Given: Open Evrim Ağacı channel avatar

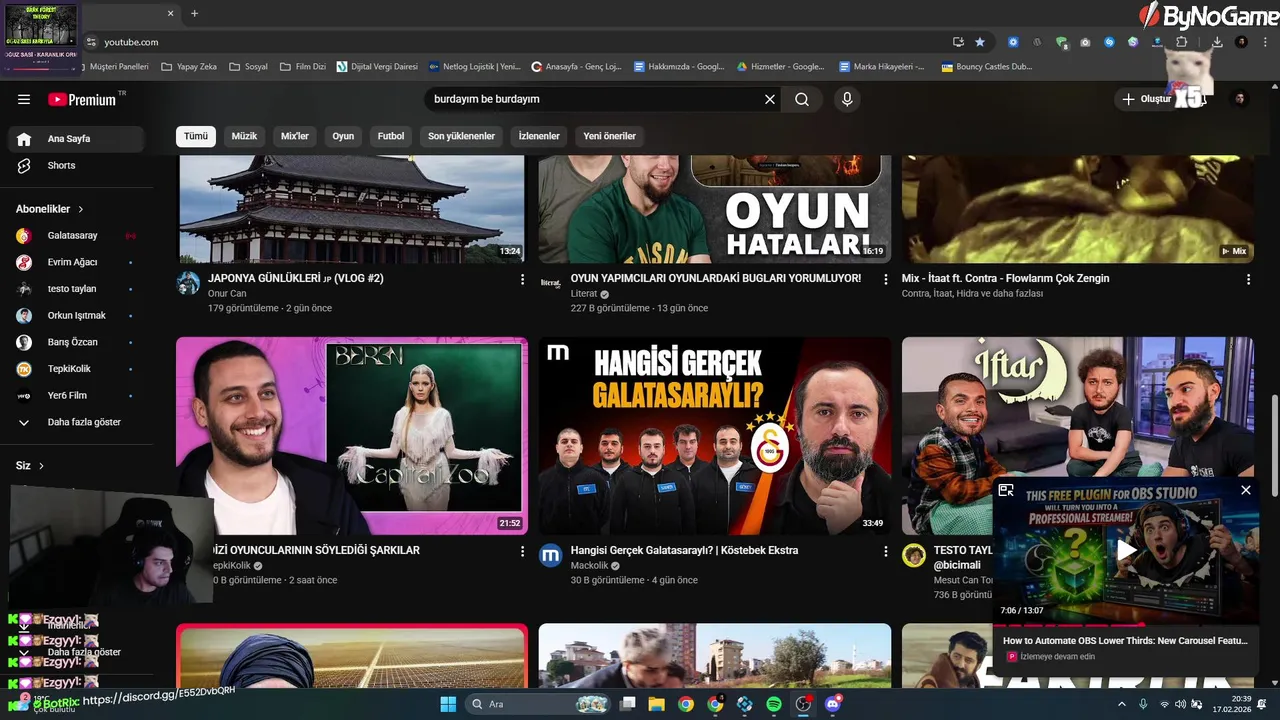Looking at the screenshot, I should pyautogui.click(x=24, y=262).
